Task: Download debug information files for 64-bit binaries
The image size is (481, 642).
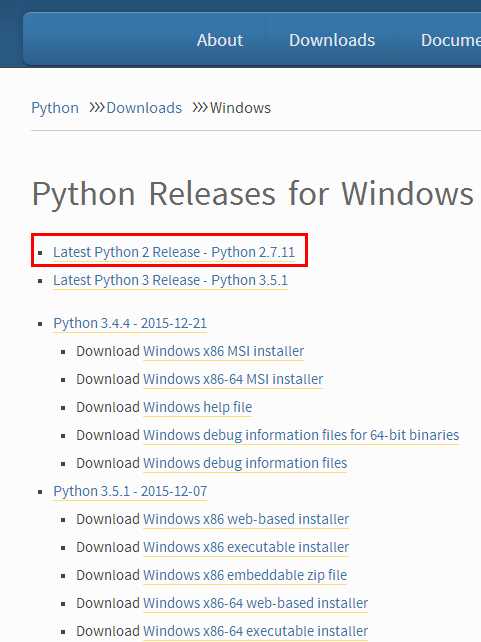Action: tap(301, 435)
